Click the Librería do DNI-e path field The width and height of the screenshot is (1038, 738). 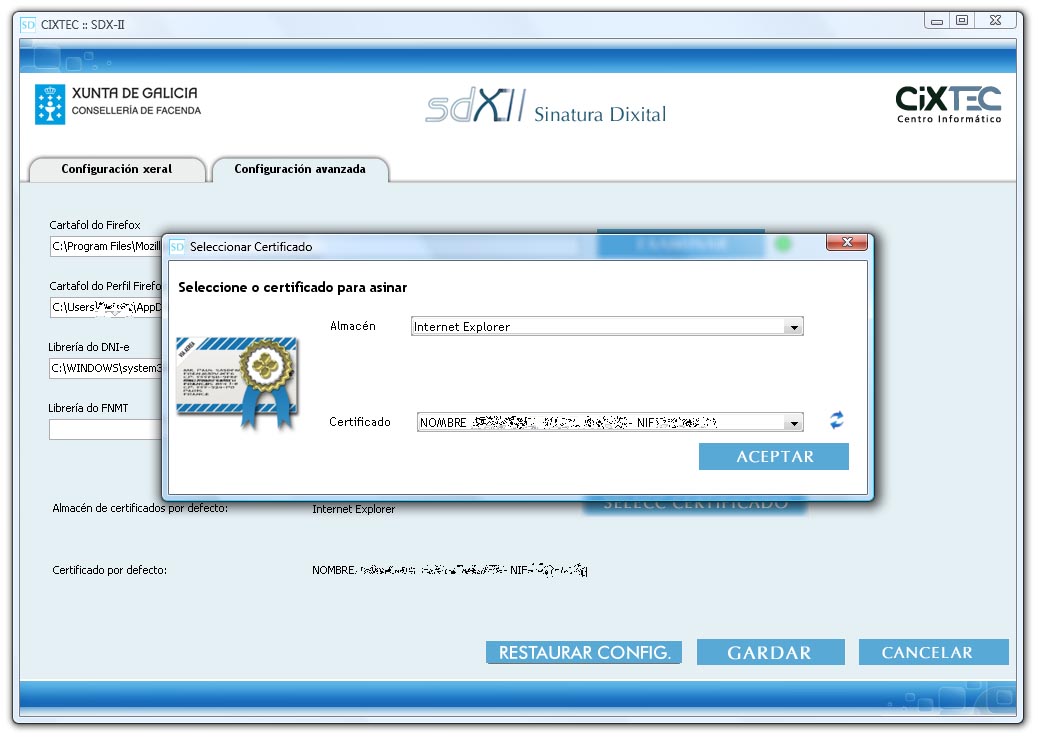(106, 368)
